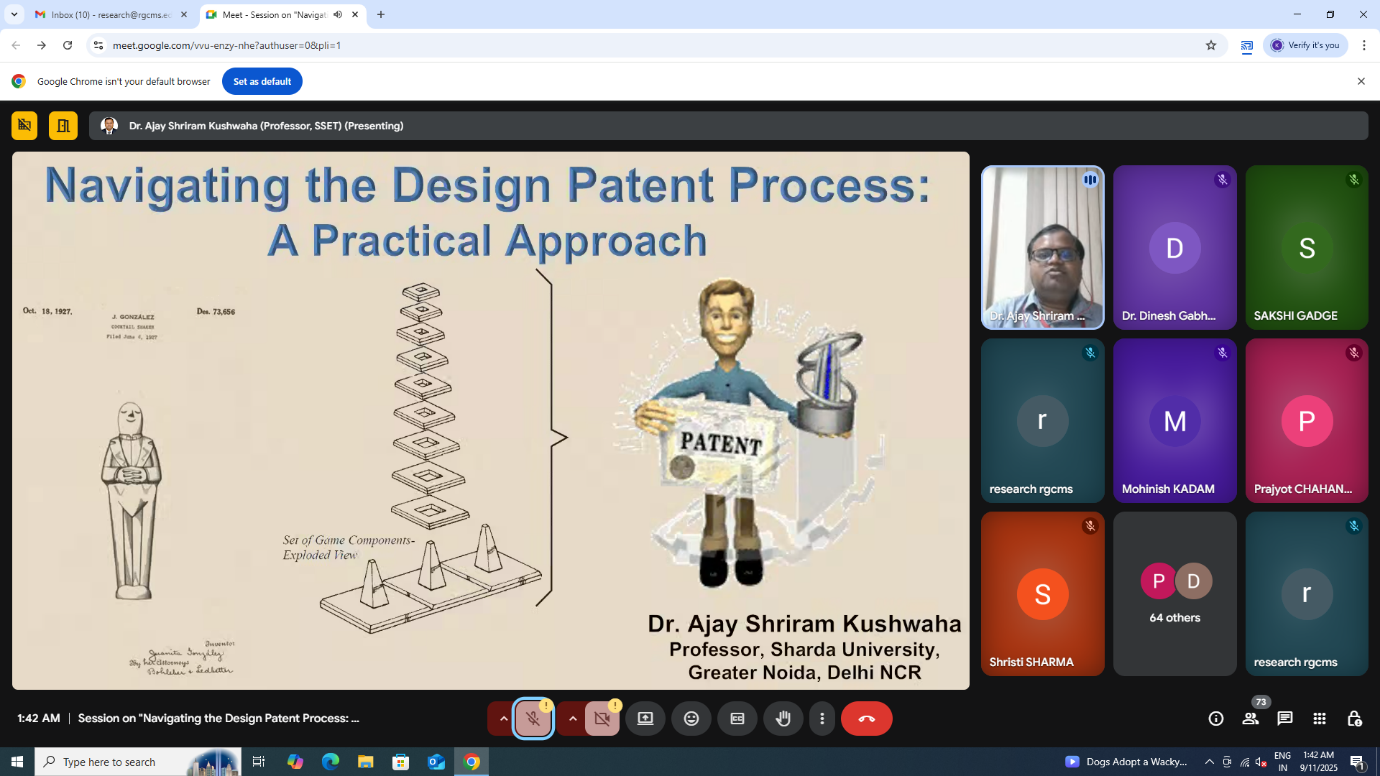Open host controls lock icon
This screenshot has width=1380, height=776.
click(1354, 718)
